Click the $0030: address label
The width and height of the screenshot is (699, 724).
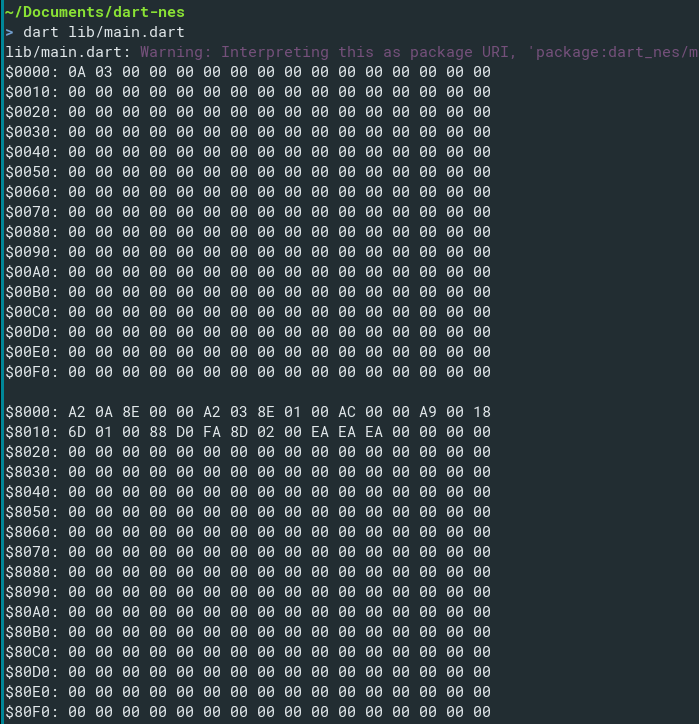32,132
